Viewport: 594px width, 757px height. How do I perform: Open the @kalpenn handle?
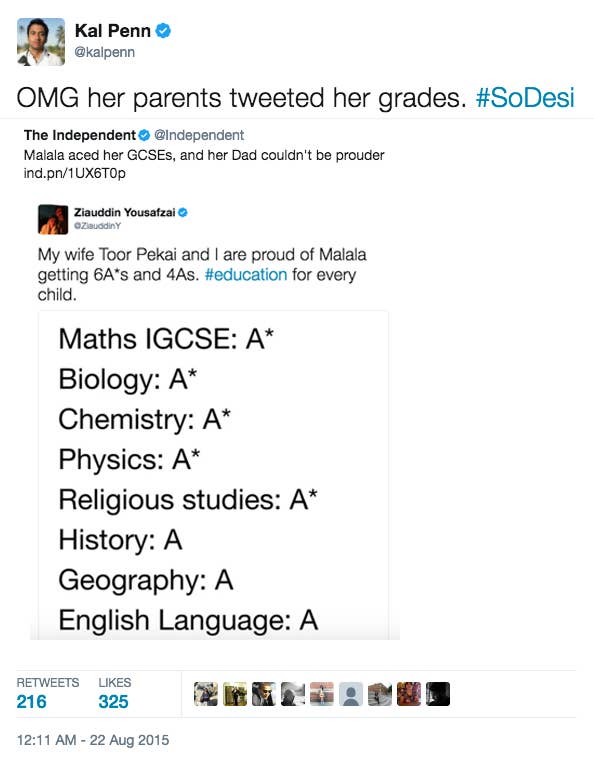[104, 52]
